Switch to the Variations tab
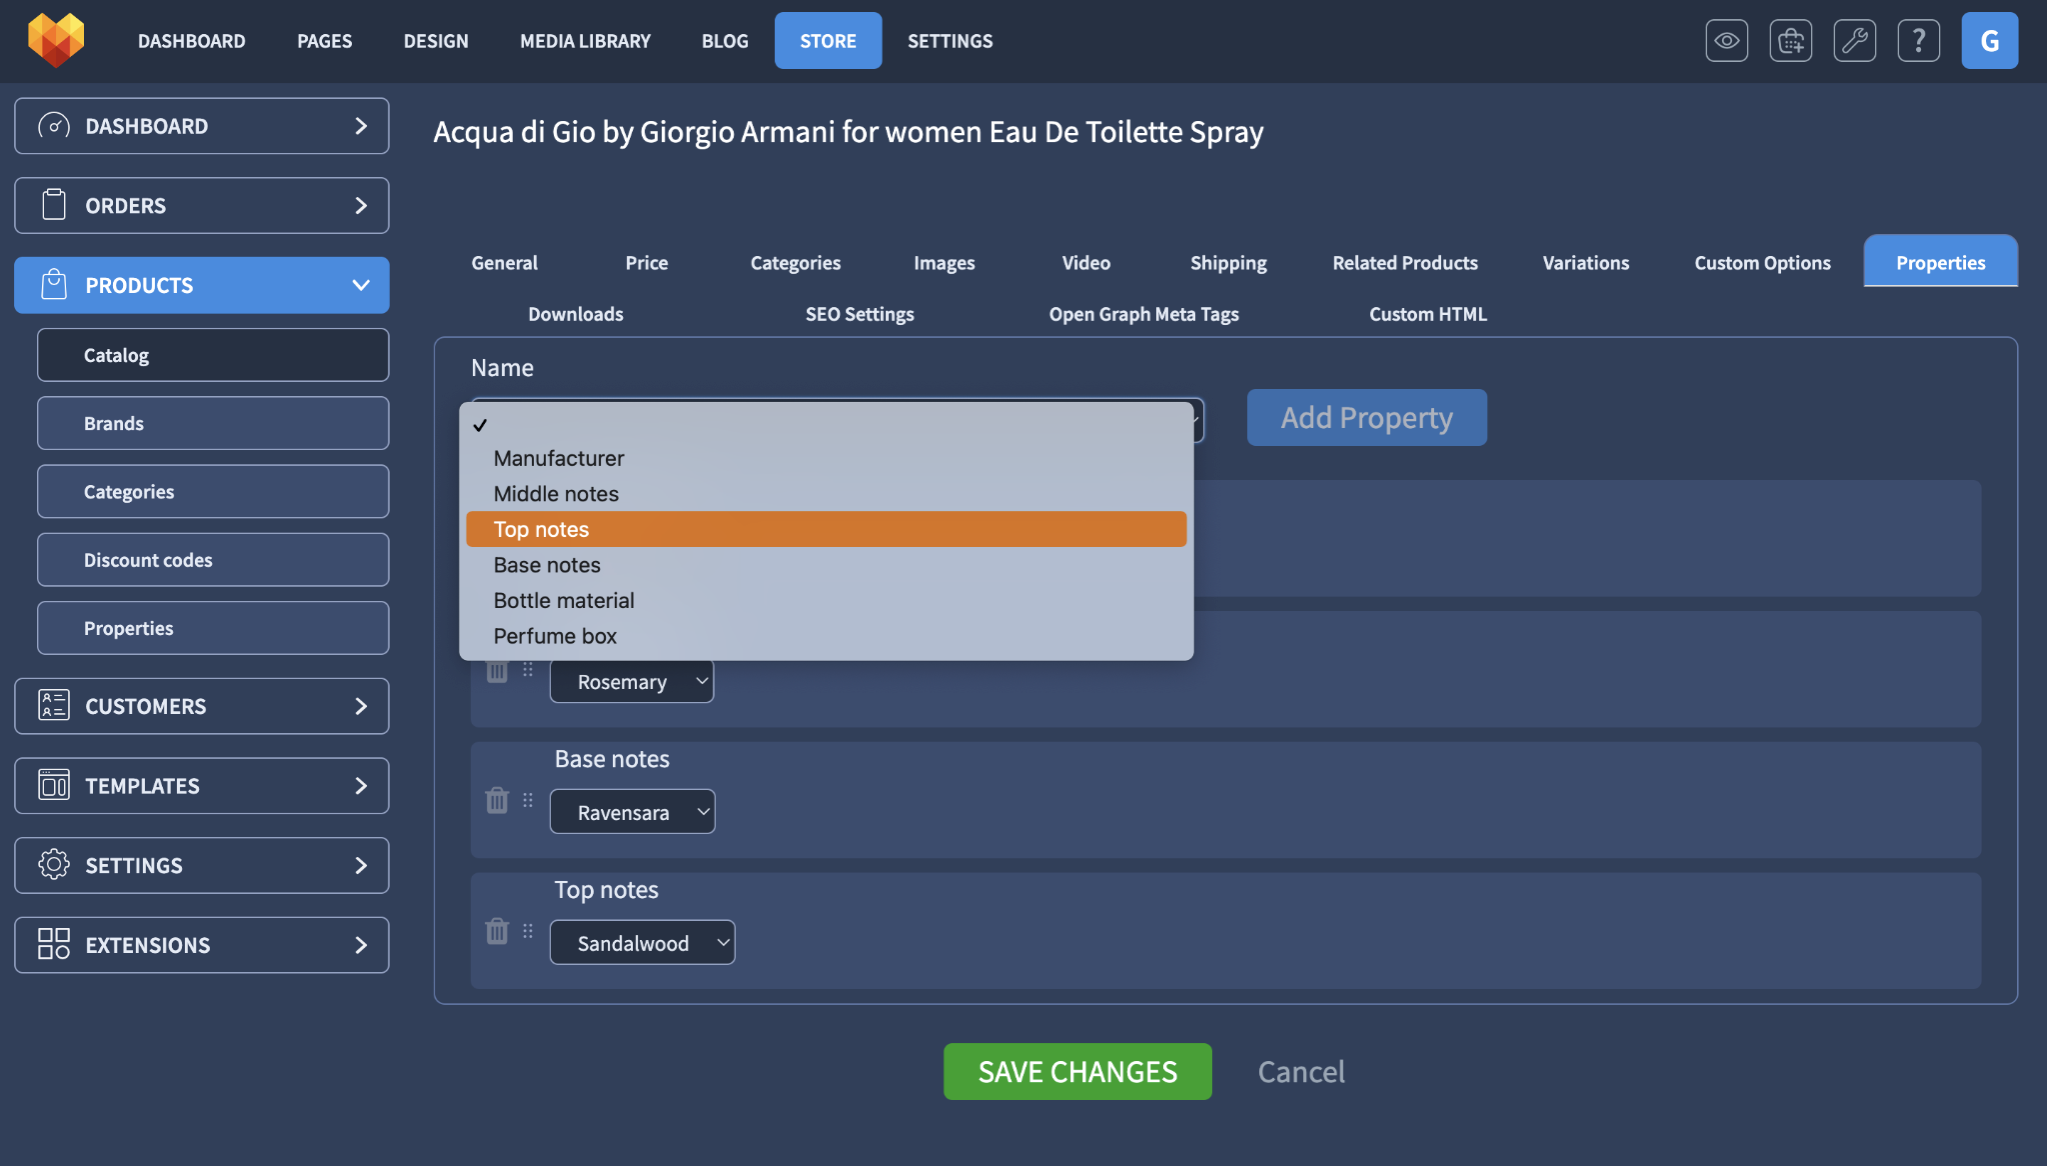The width and height of the screenshot is (2047, 1166). pos(1585,262)
